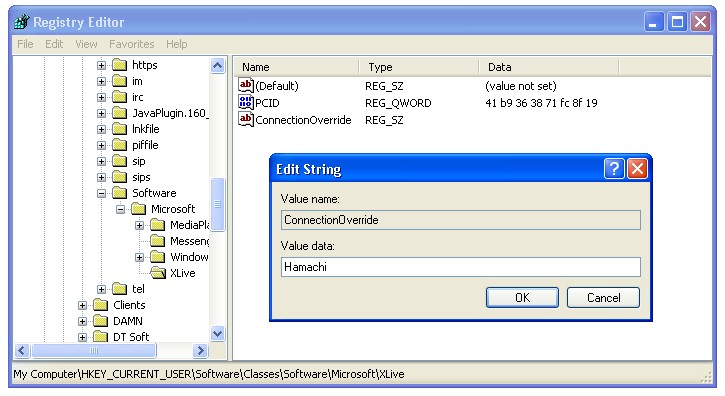Expand the lnkfile tree node
725x396 pixels.
point(101,129)
